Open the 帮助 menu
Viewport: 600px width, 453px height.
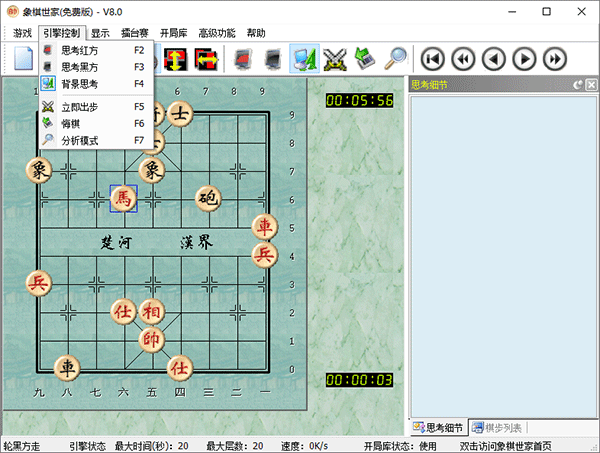click(256, 33)
